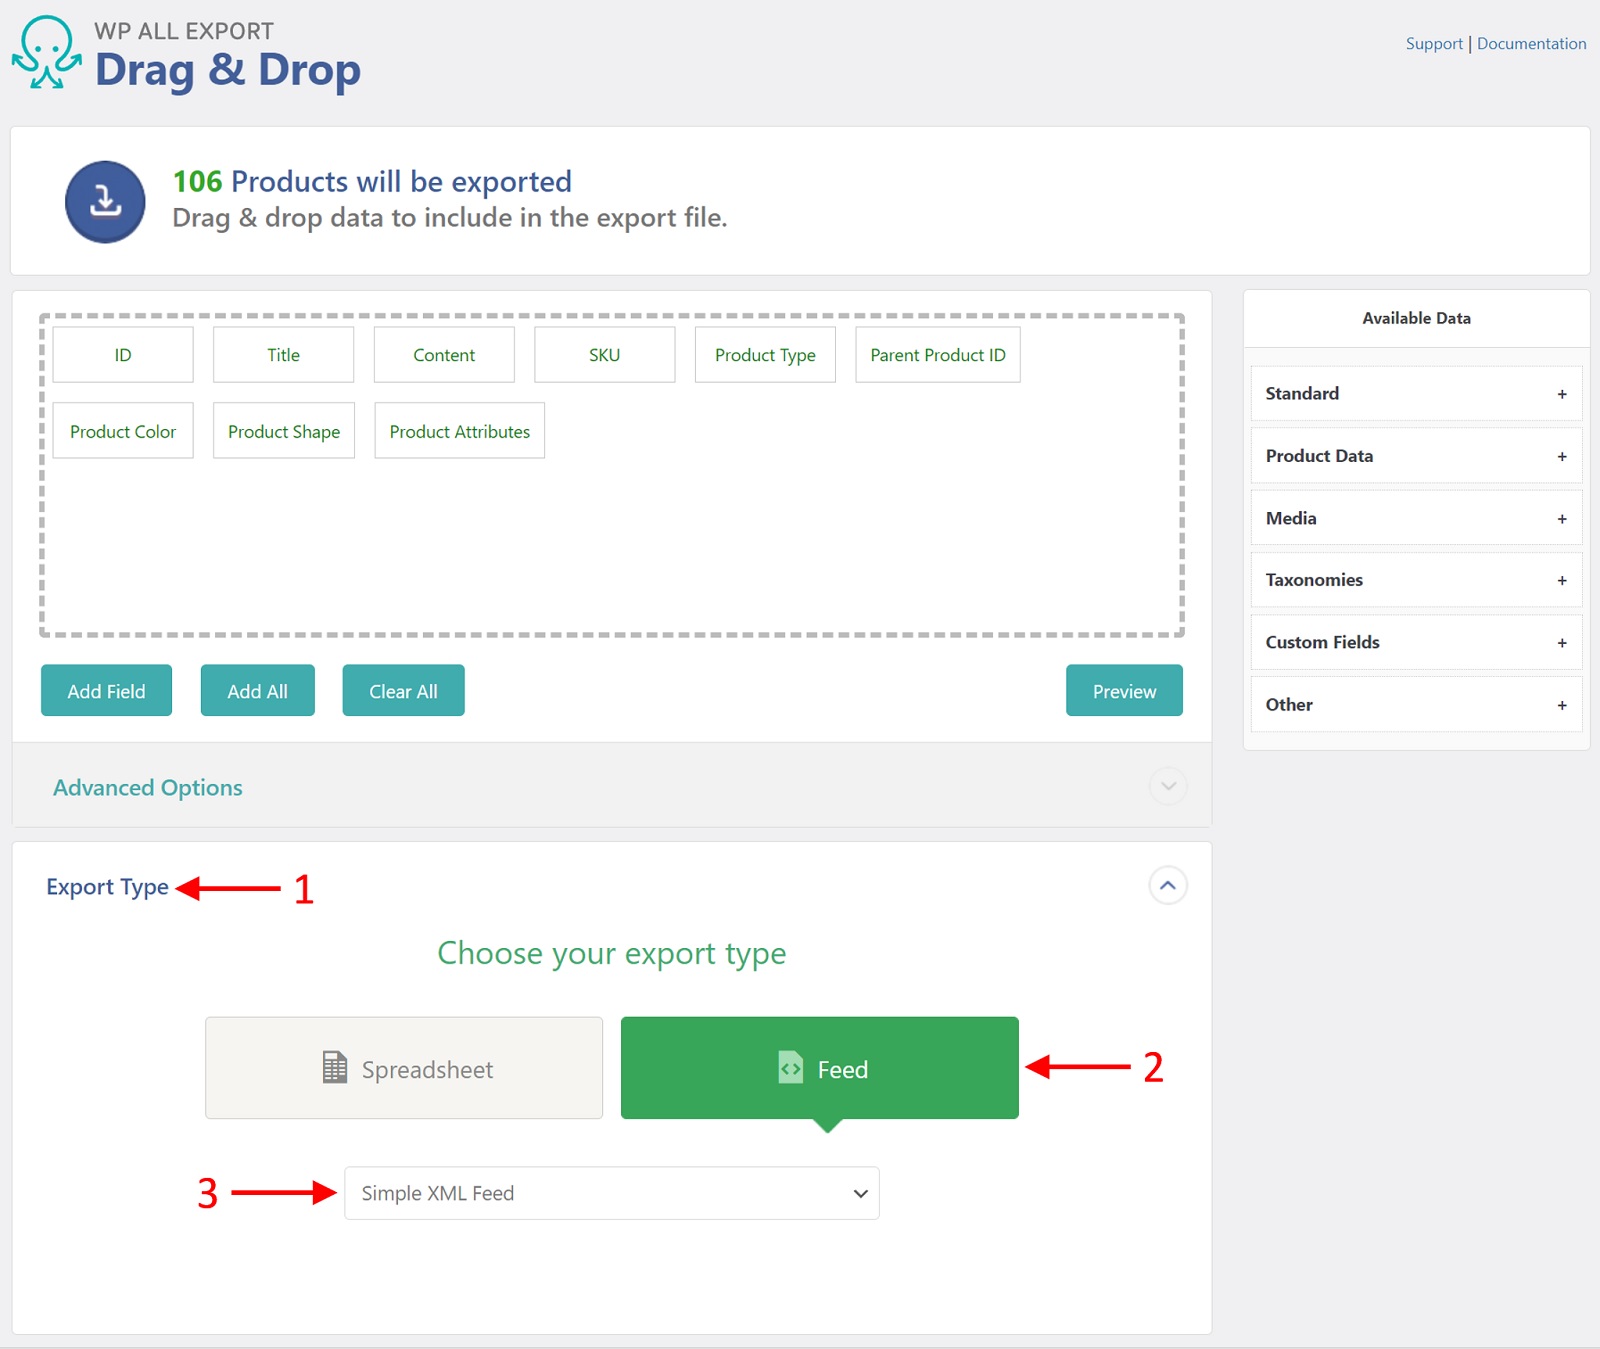This screenshot has height=1349, width=1600.
Task: Select the Product Attributes field chip
Action: click(x=459, y=431)
